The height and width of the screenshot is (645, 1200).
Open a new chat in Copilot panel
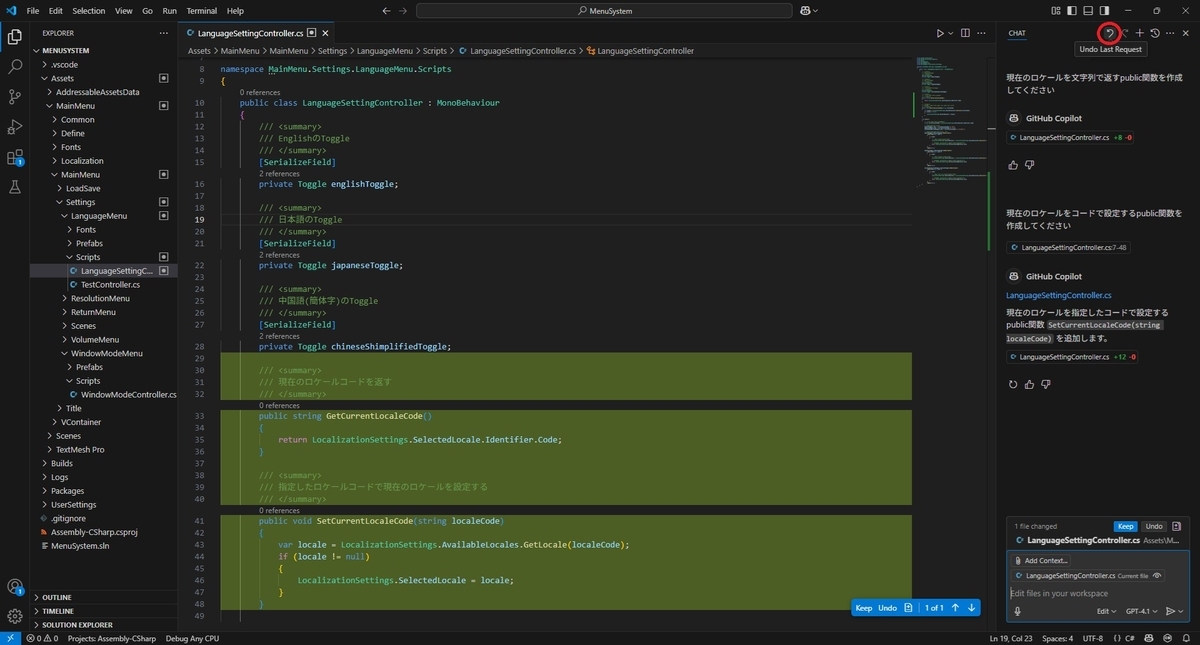click(x=1139, y=33)
